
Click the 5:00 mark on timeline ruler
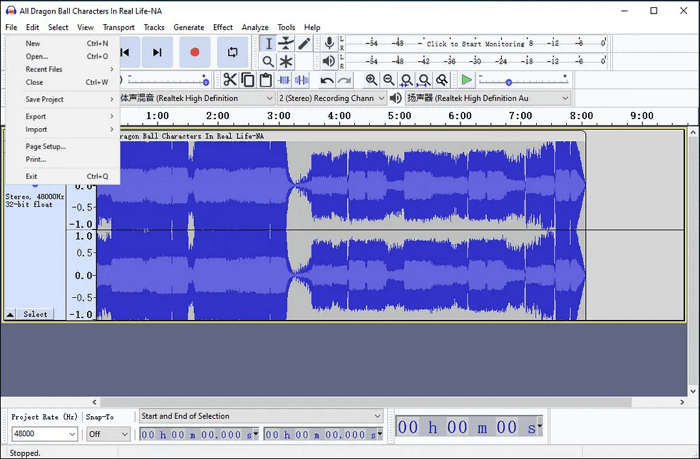(x=400, y=116)
